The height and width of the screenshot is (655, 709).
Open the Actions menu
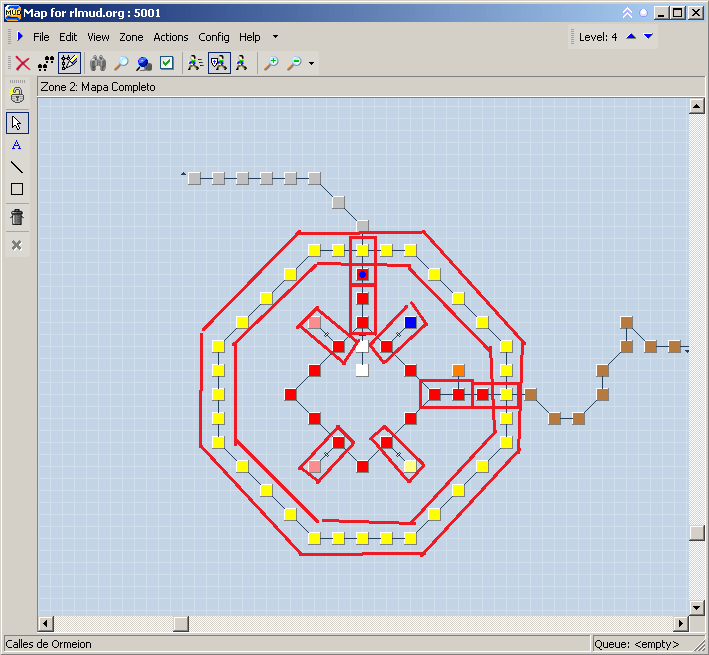[x=171, y=37]
